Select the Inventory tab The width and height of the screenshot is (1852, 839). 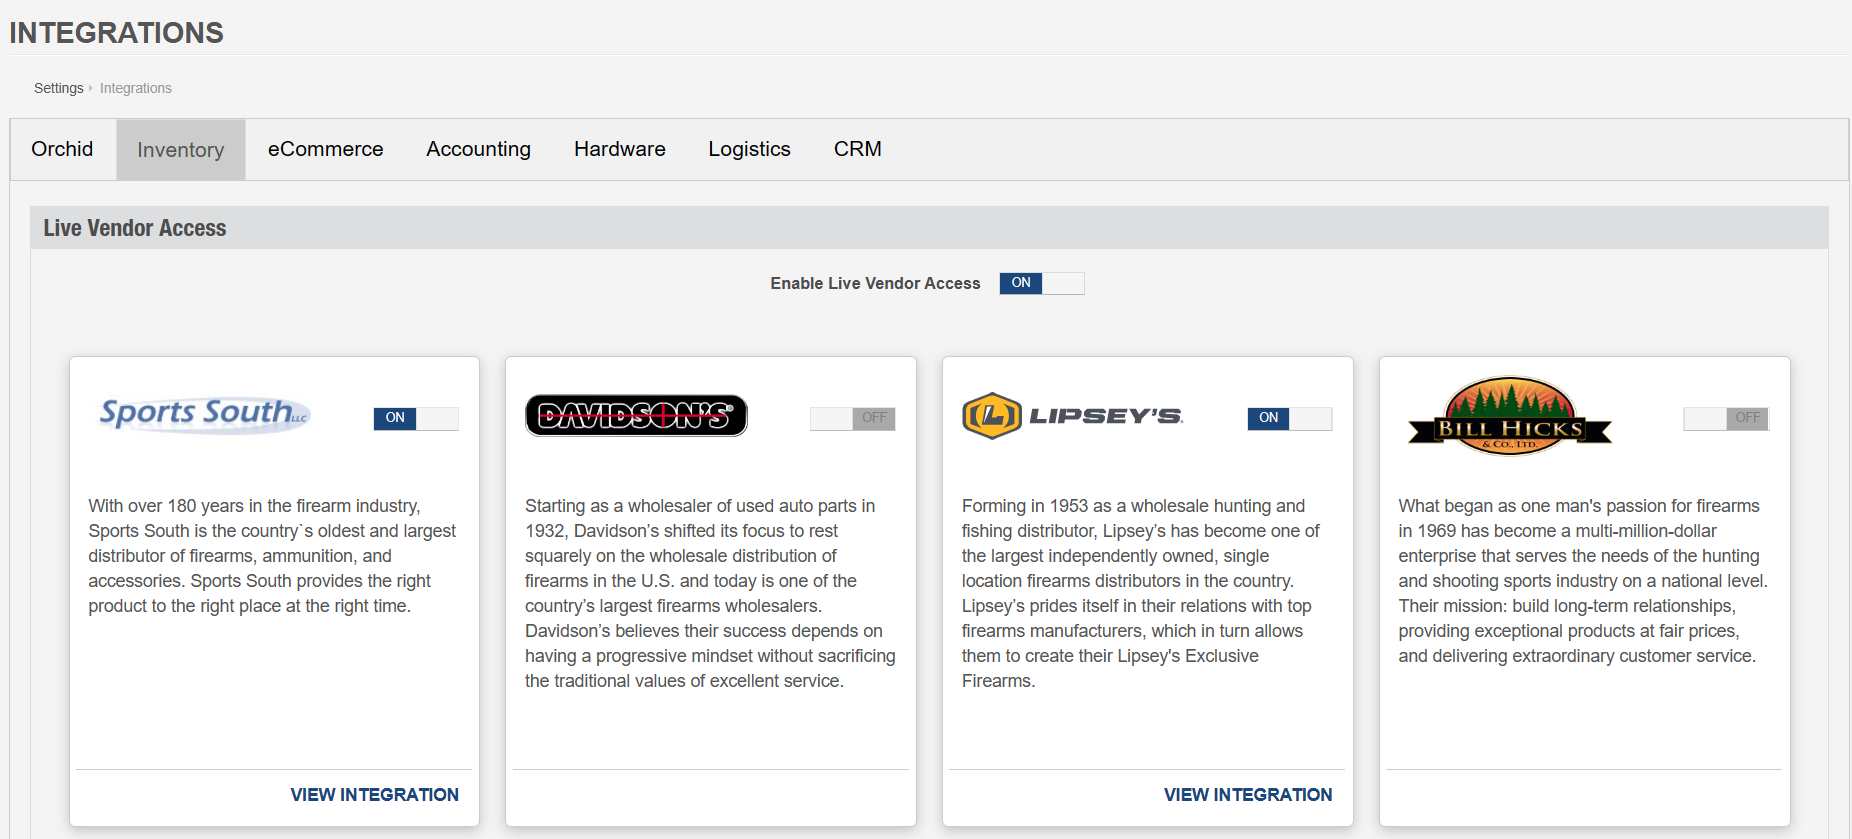[181, 150]
